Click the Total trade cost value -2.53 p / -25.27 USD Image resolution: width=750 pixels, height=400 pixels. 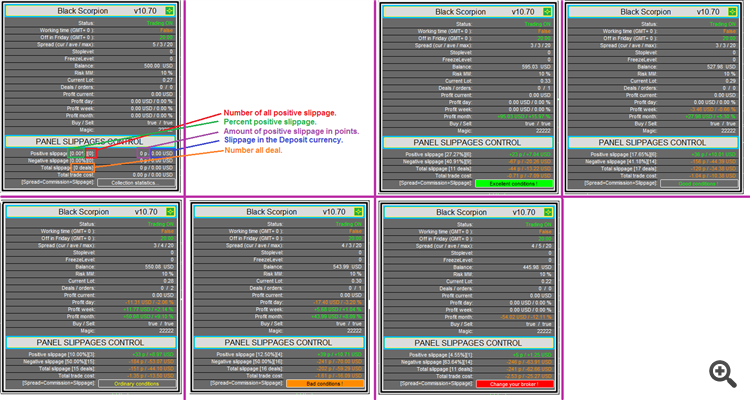coord(529,377)
